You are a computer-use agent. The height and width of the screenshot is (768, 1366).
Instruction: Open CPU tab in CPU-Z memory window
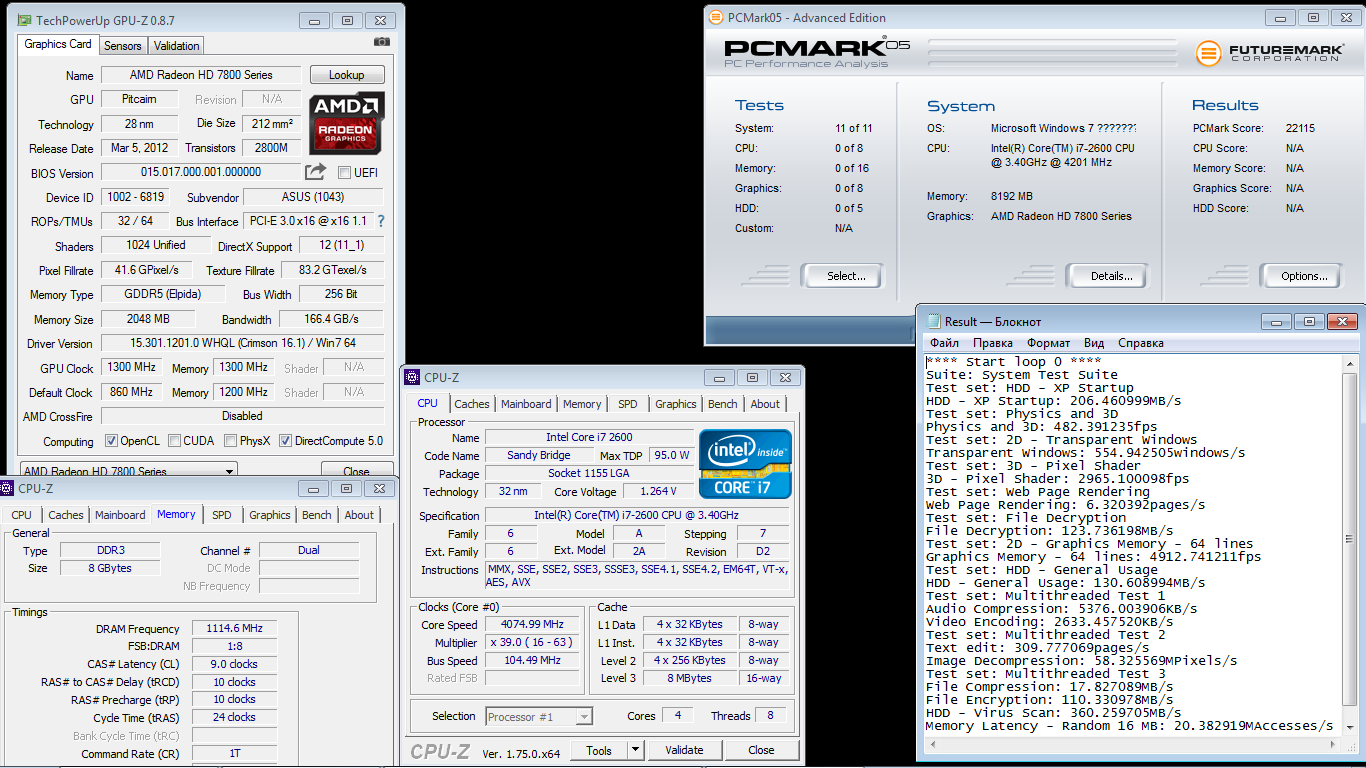click(x=21, y=515)
